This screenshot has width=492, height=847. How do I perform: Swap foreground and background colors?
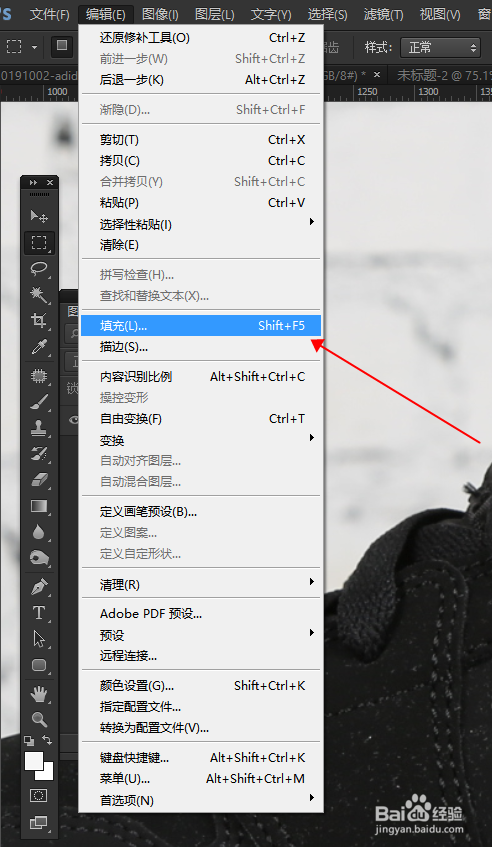click(x=48, y=741)
